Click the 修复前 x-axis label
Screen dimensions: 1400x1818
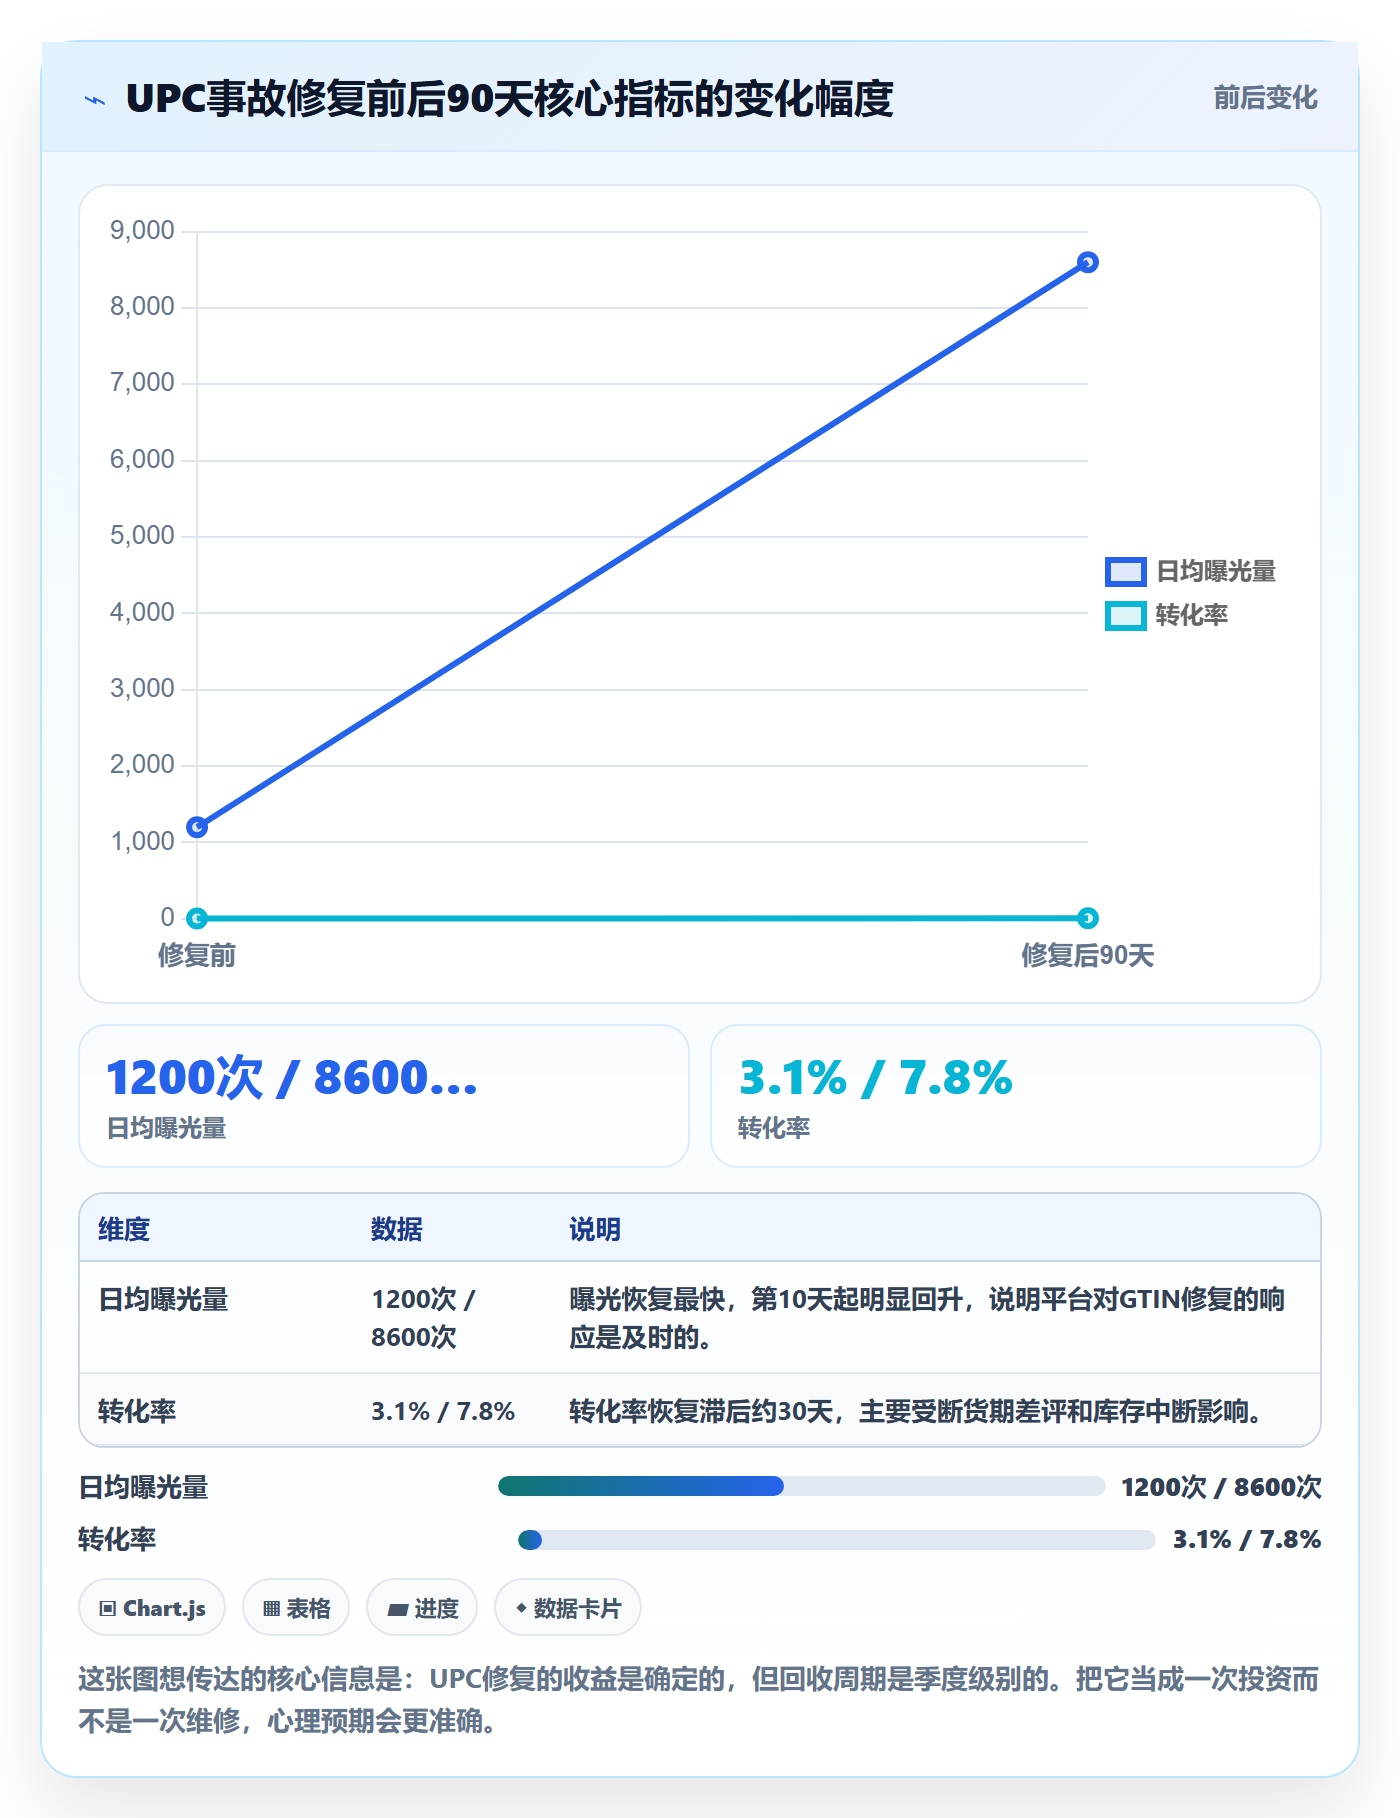(197, 955)
